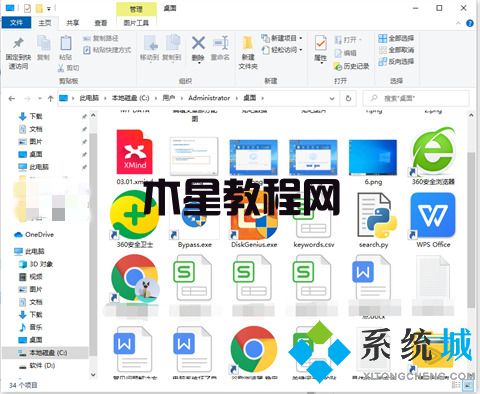Select 文档 in quick access
This screenshot has height=394, width=480.
[31, 129]
